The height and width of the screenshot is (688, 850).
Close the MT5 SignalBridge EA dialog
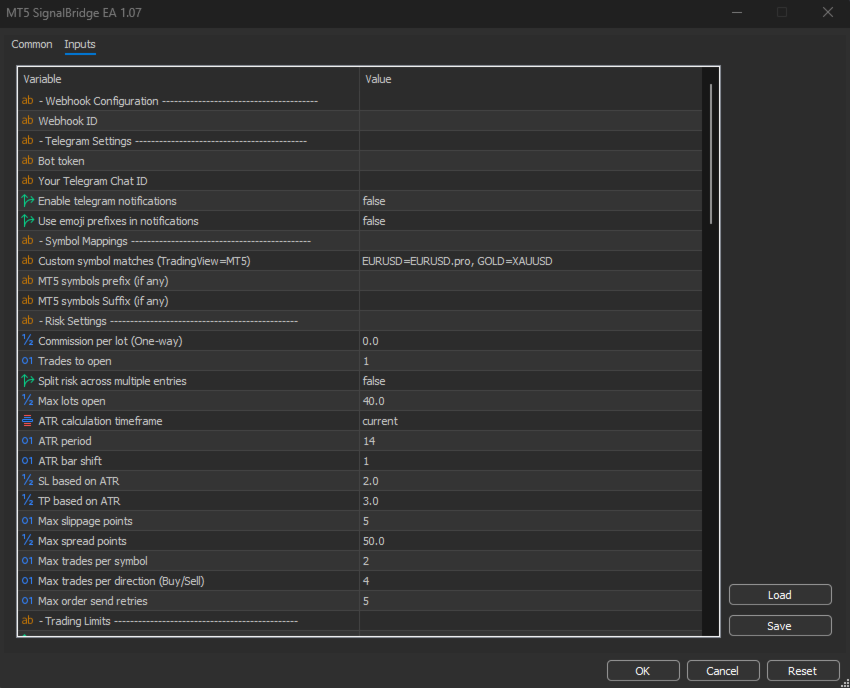pos(828,12)
